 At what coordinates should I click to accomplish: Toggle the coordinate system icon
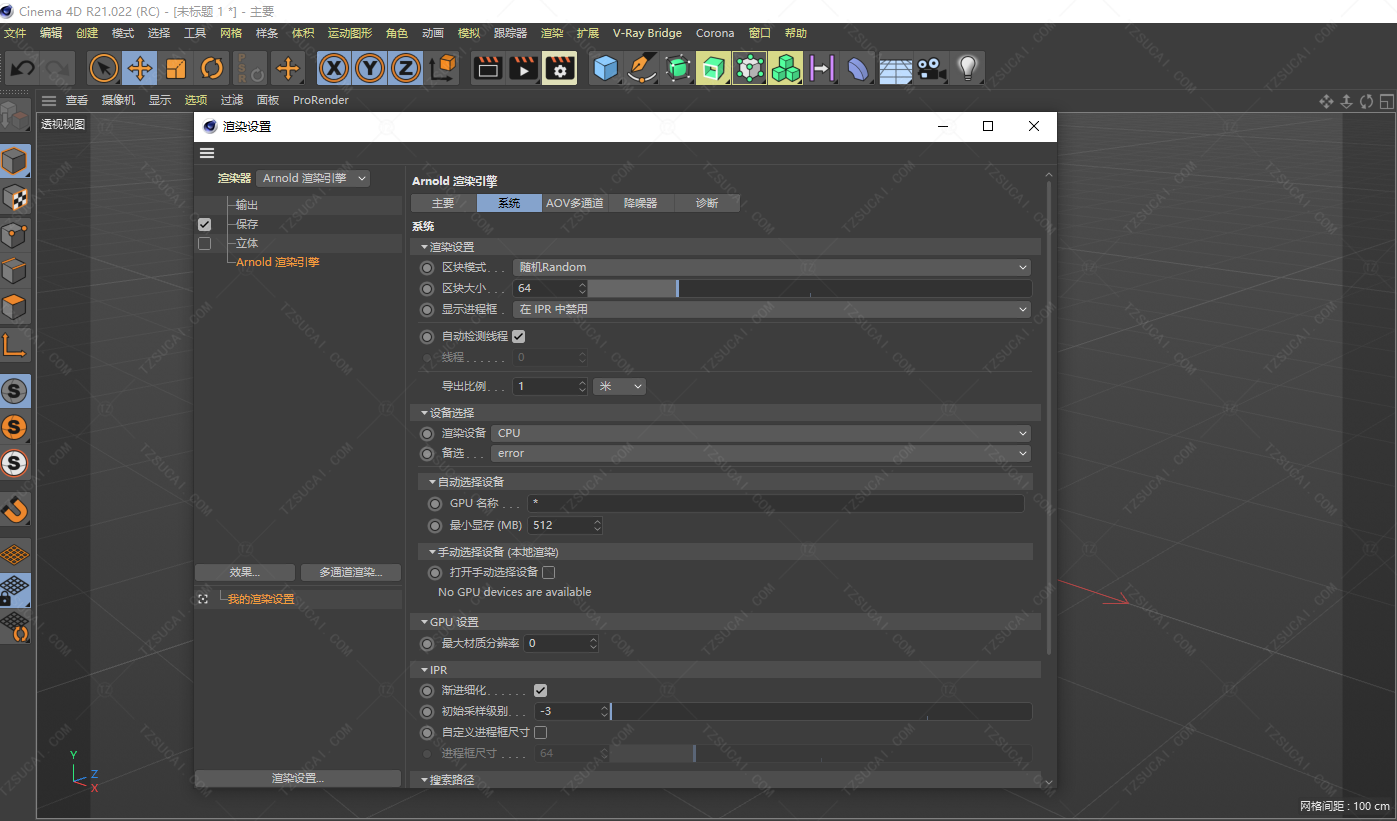coord(442,69)
